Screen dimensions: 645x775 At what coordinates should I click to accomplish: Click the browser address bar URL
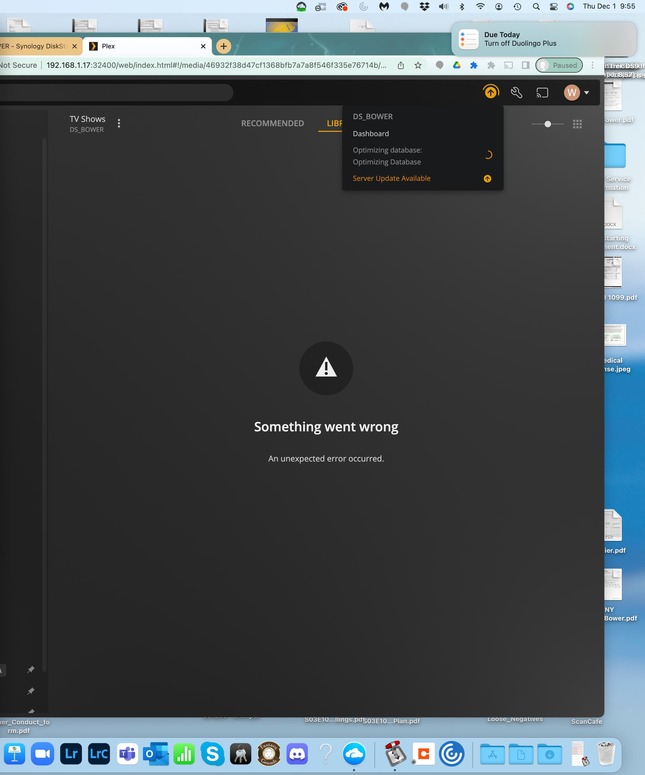pos(216,65)
